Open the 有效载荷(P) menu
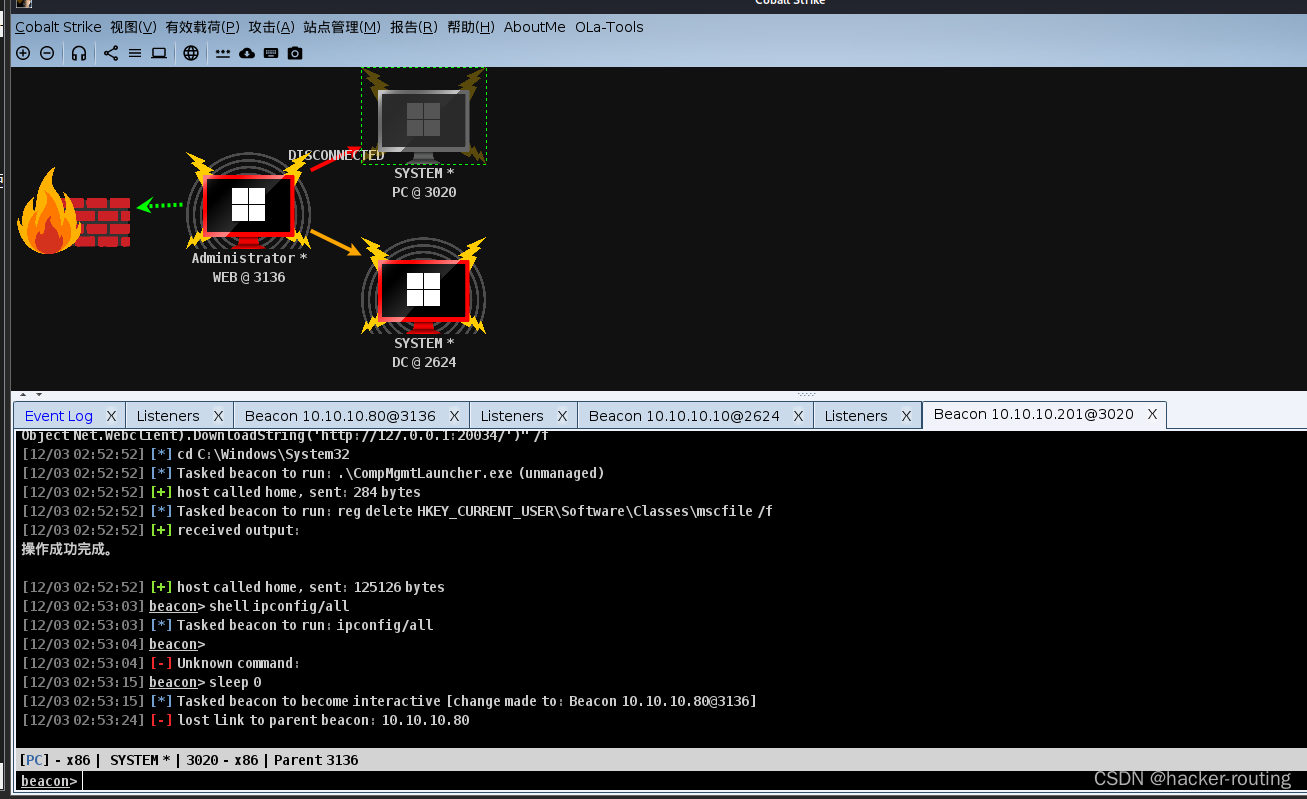This screenshot has height=799, width=1307. [202, 27]
